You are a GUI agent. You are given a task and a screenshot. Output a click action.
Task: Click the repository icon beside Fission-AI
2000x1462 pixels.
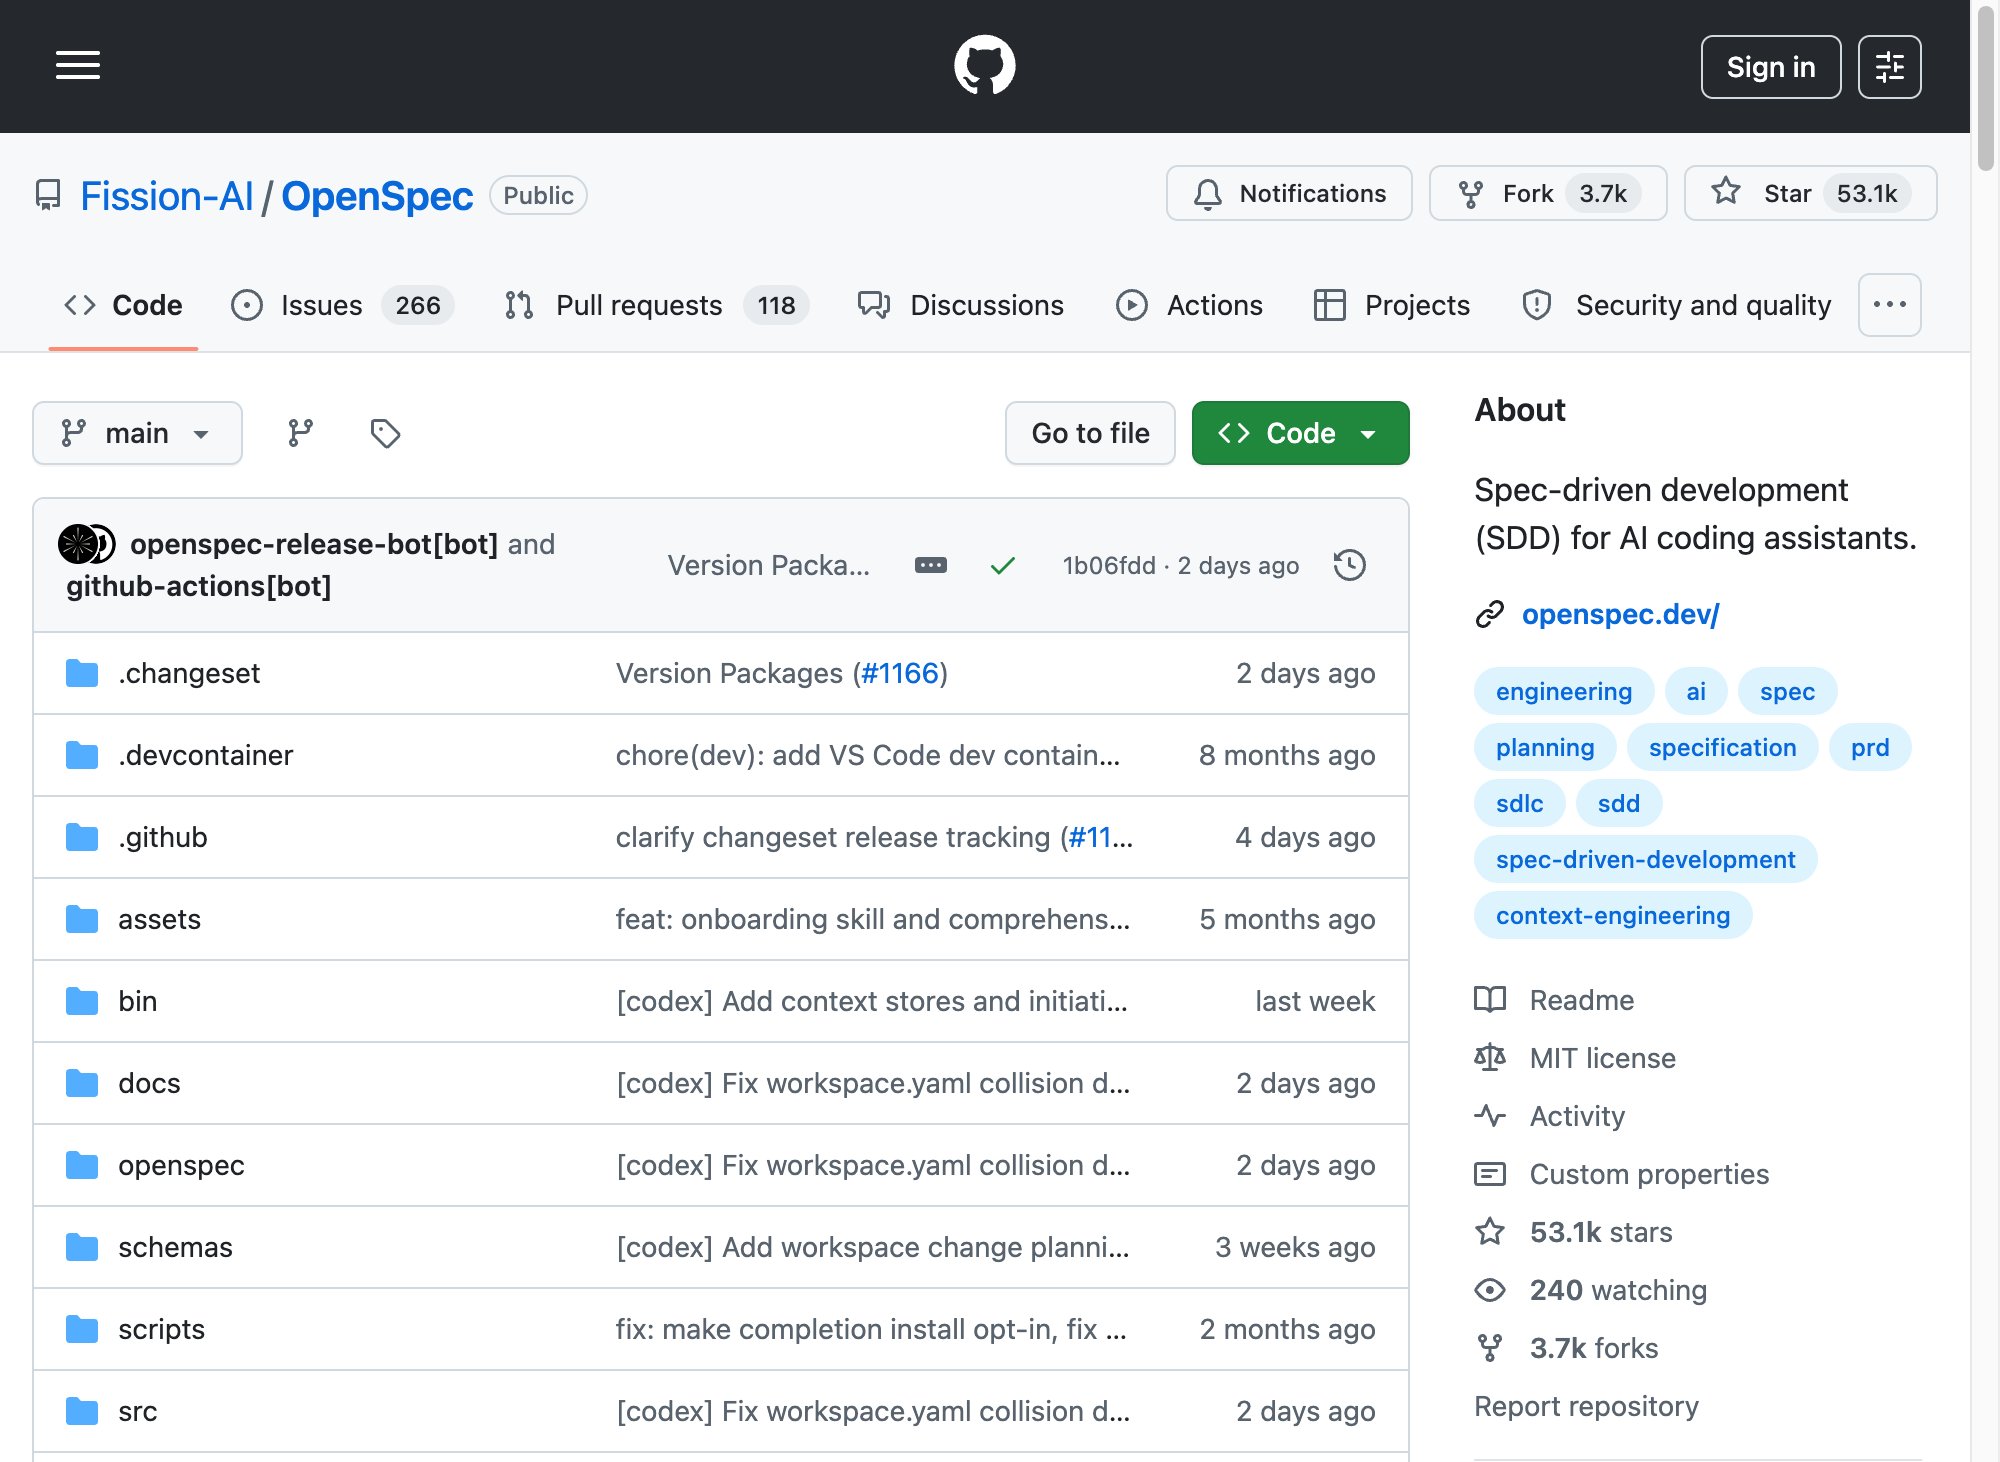[x=47, y=195]
